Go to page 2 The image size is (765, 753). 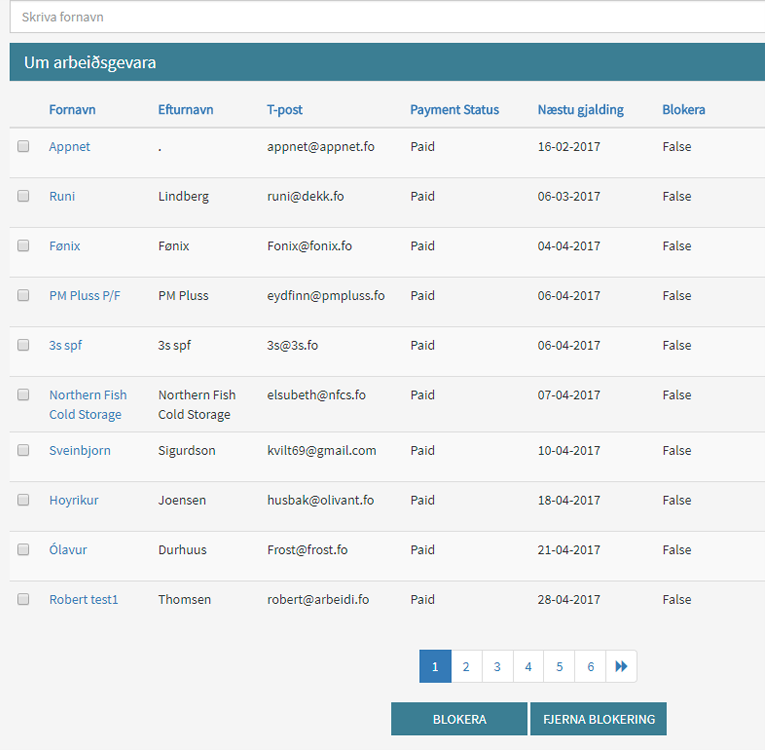coord(466,666)
